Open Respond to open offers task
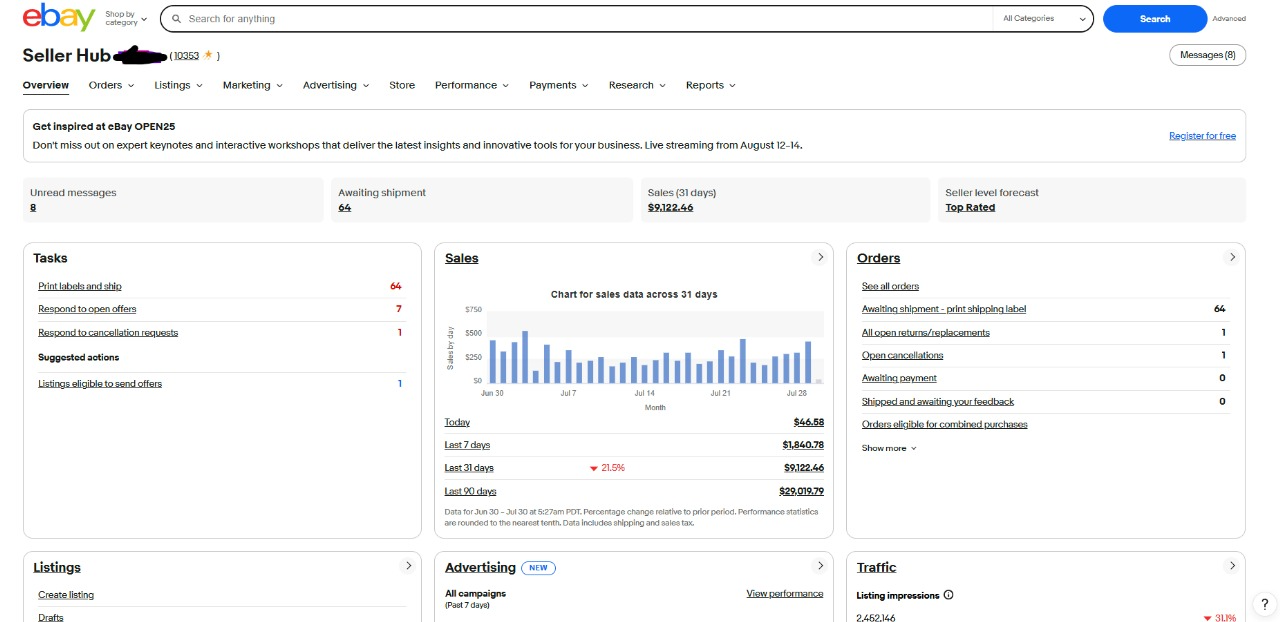This screenshot has height=622, width=1280. click(87, 309)
